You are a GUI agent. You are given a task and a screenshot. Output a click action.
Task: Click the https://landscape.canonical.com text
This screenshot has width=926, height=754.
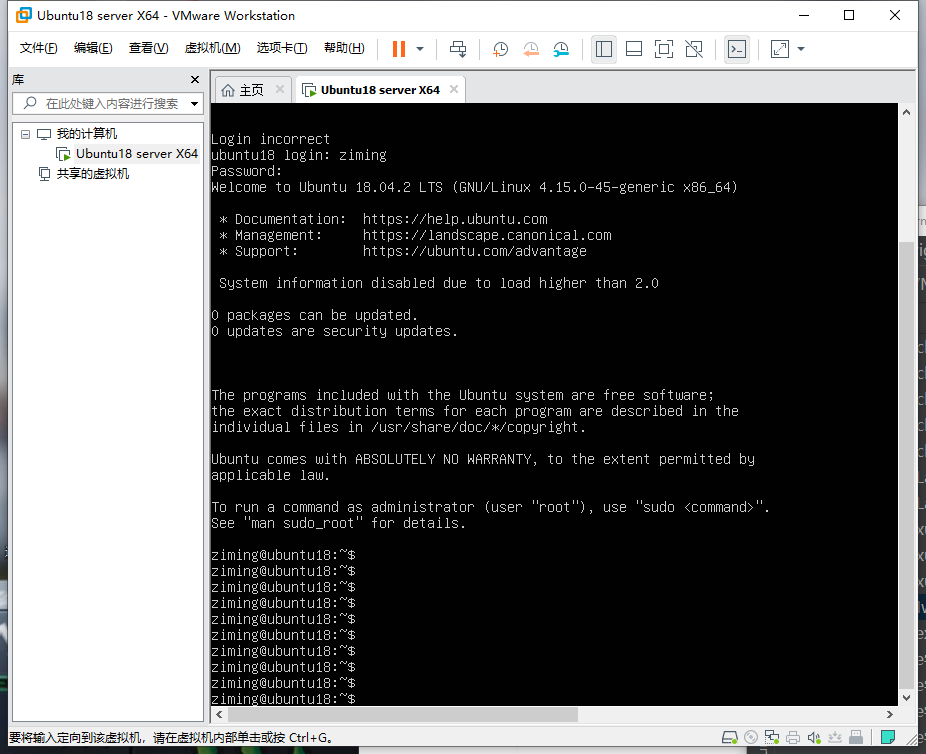tap(487, 235)
